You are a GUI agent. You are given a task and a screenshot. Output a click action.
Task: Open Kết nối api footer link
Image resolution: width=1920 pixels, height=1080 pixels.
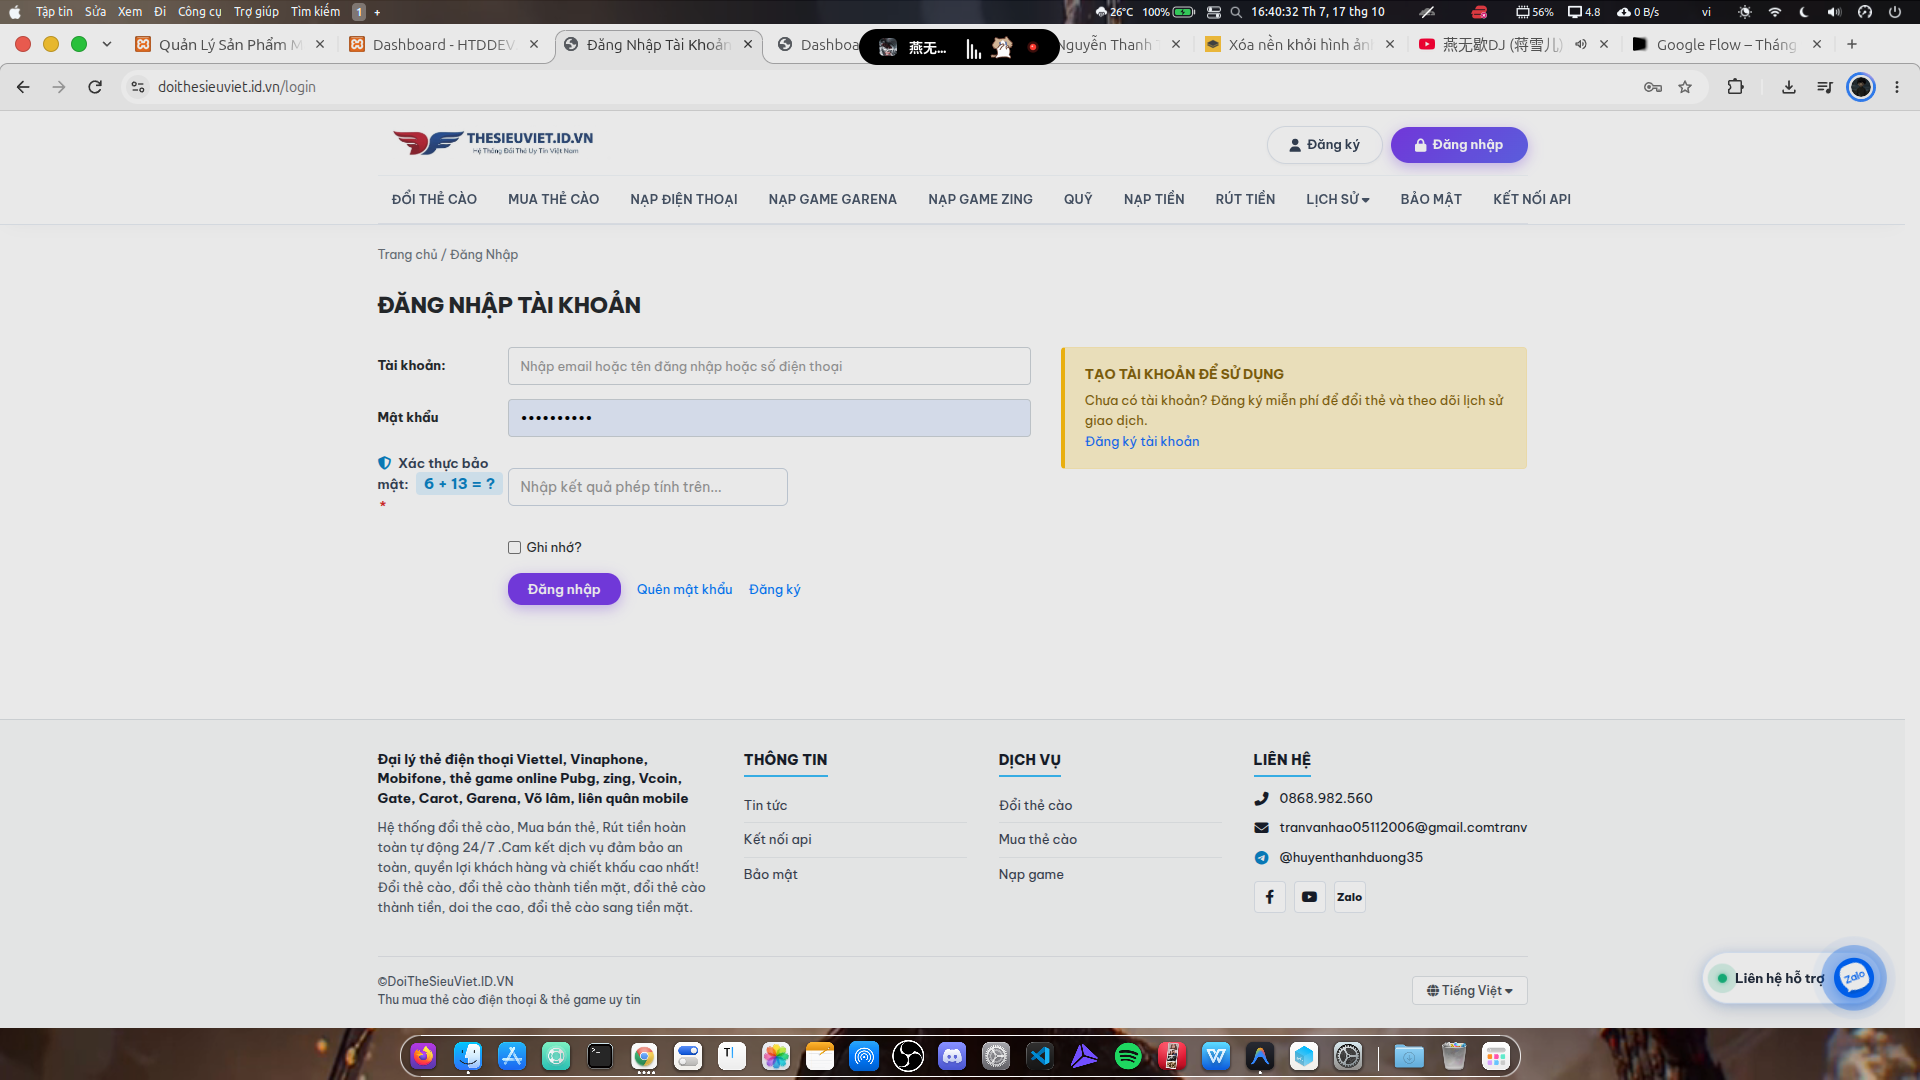click(777, 839)
